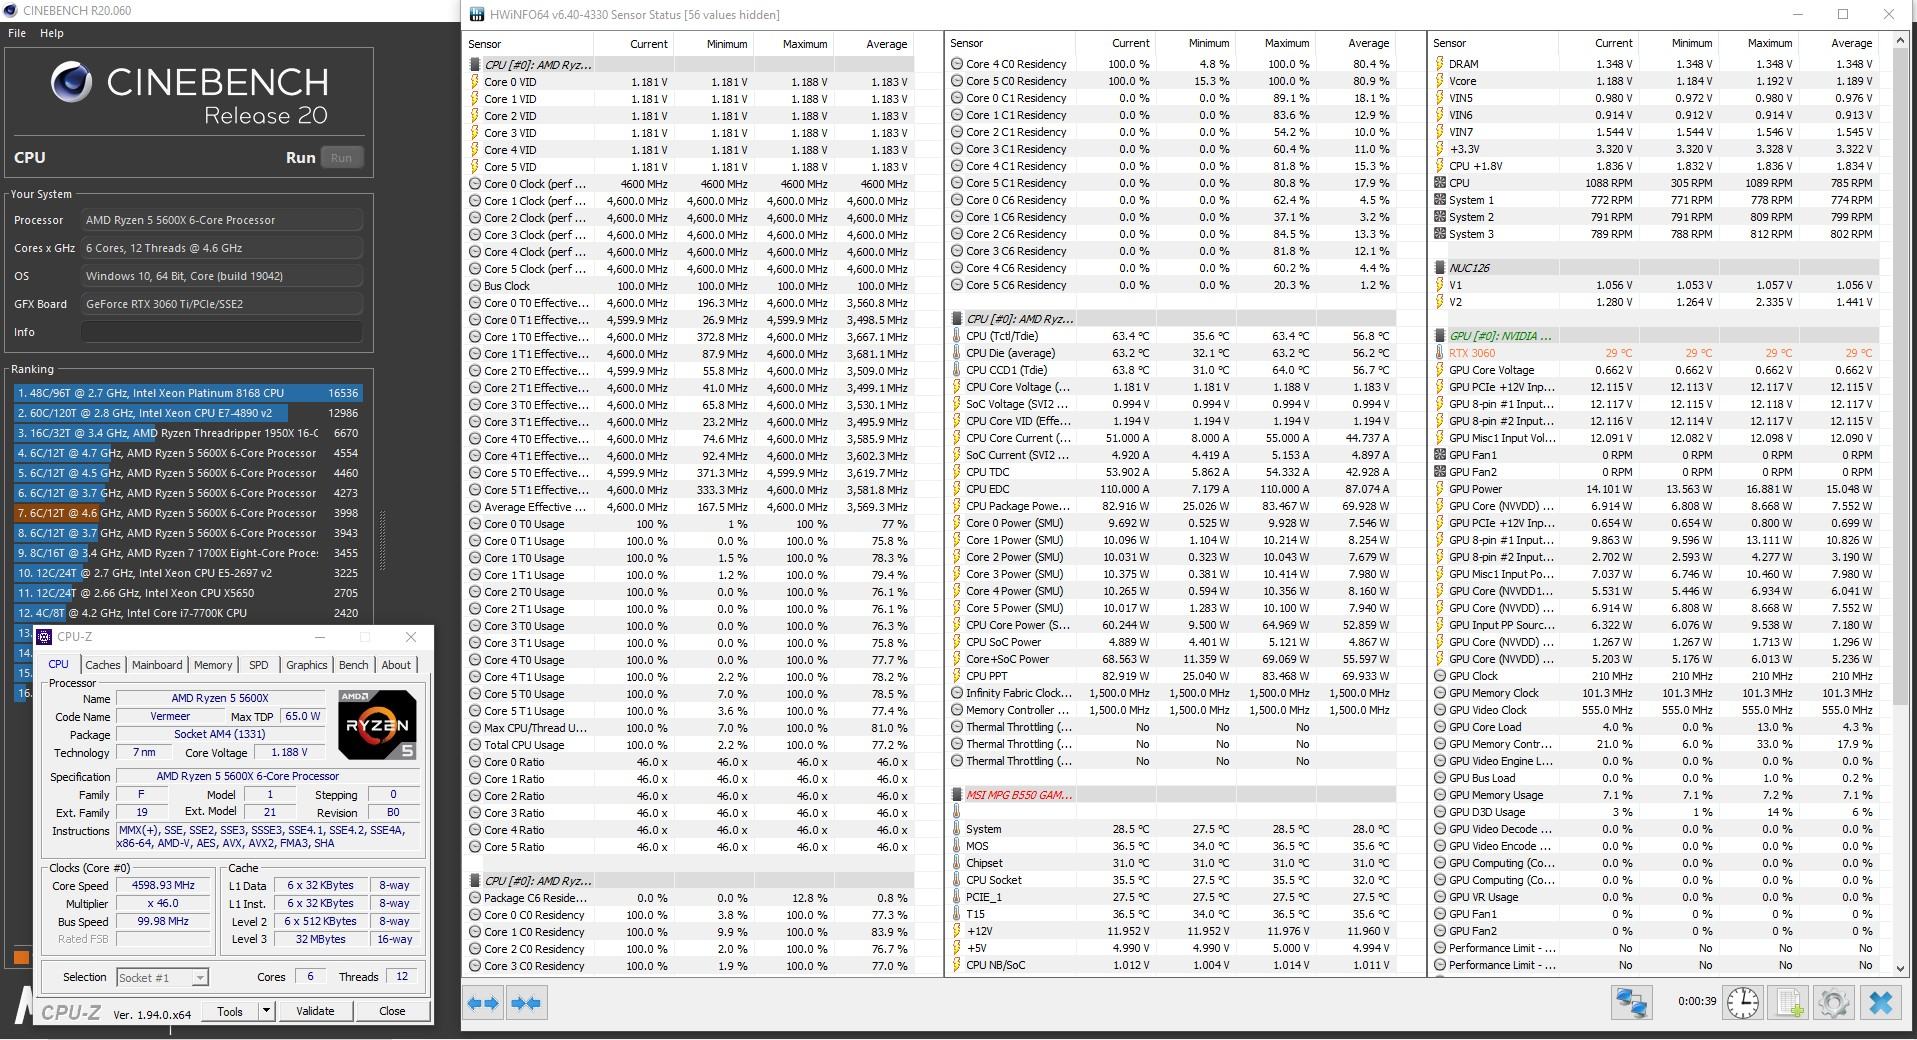Screen dimensions: 1917x1040
Task: Click the MSI MPG B550 GAM... motherboard icon
Action: pyautogui.click(x=957, y=795)
